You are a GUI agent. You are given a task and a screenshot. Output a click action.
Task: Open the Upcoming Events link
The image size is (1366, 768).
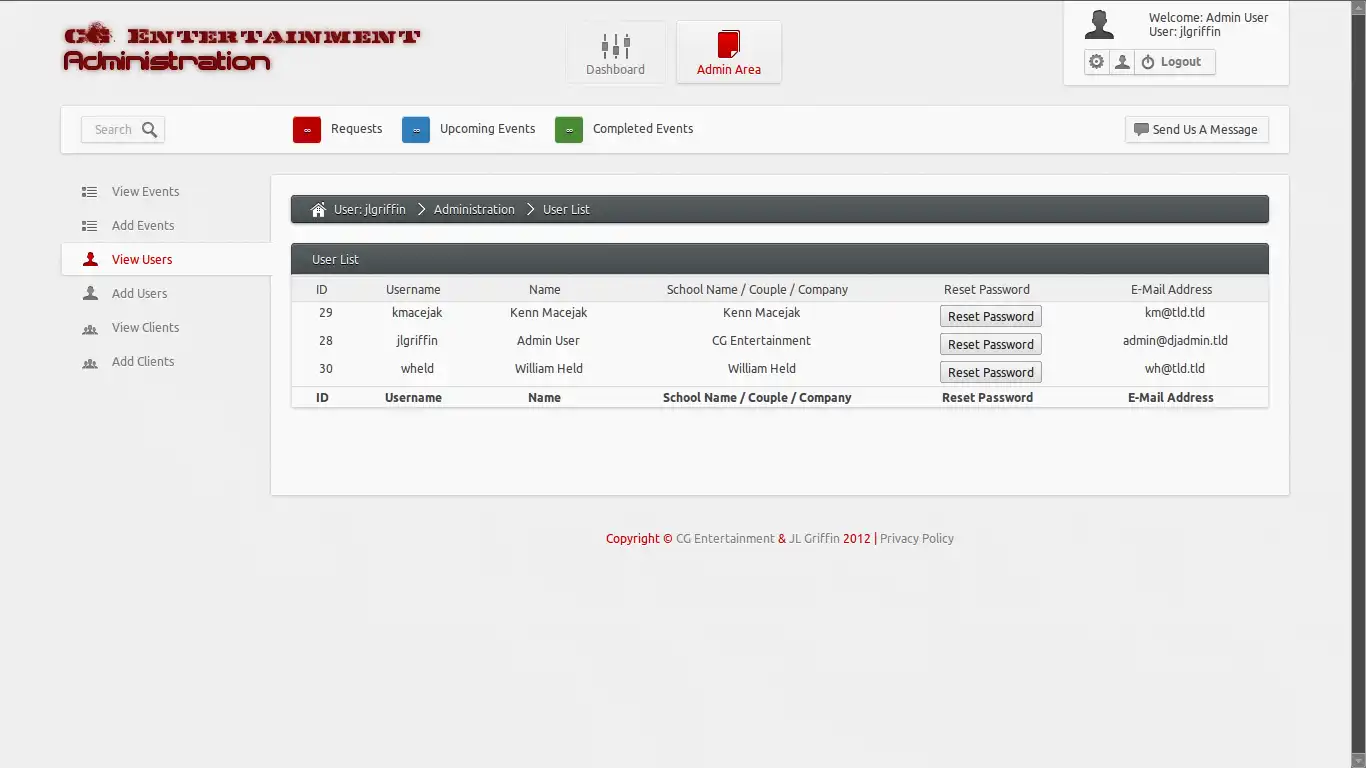click(x=488, y=129)
